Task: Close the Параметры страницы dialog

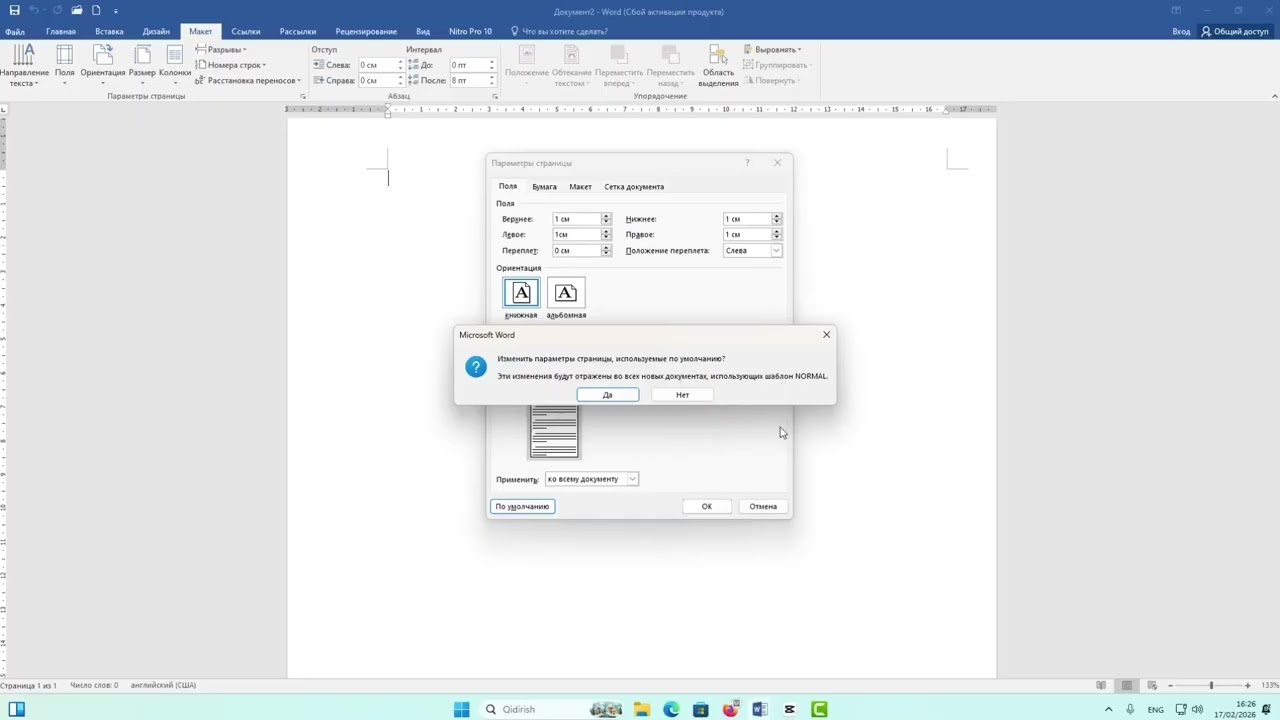Action: coord(777,162)
